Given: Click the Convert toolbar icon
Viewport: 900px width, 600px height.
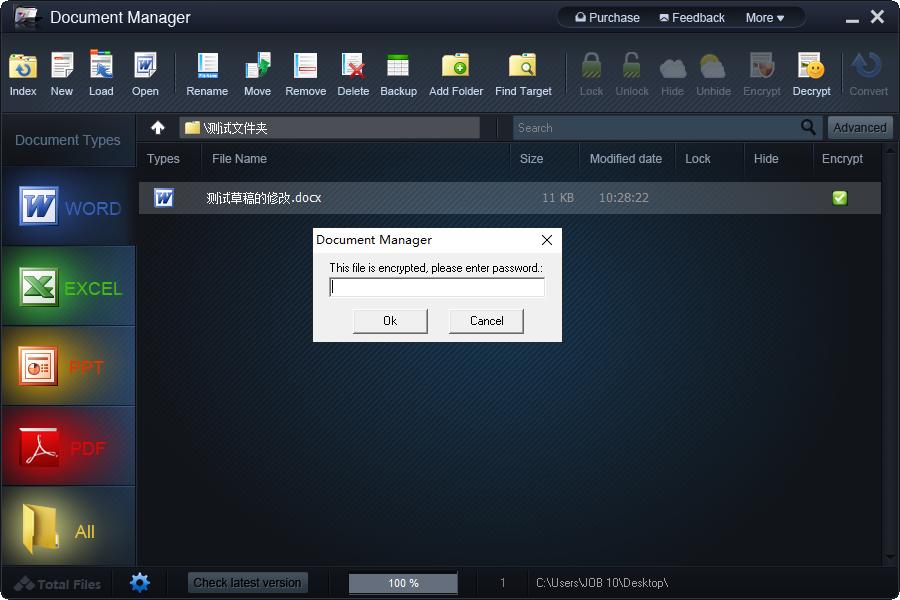Looking at the screenshot, I should click(867, 65).
